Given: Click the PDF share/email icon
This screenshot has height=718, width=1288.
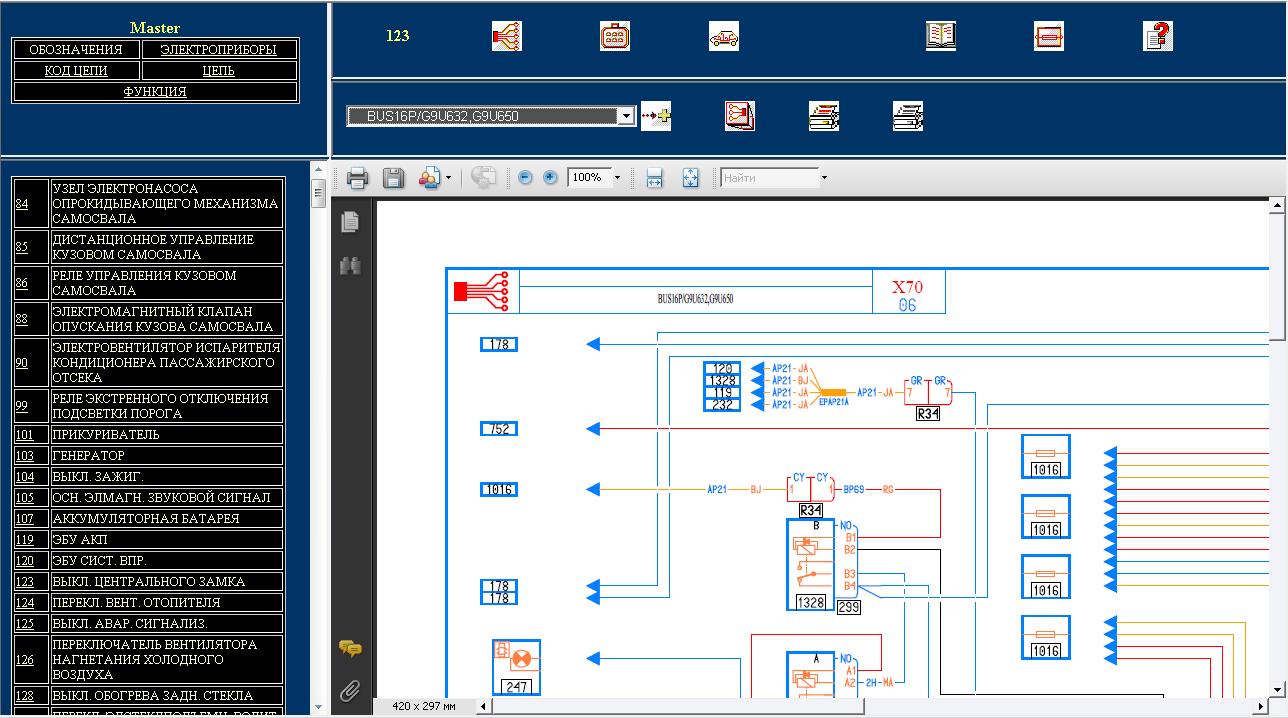Looking at the screenshot, I should [429, 178].
